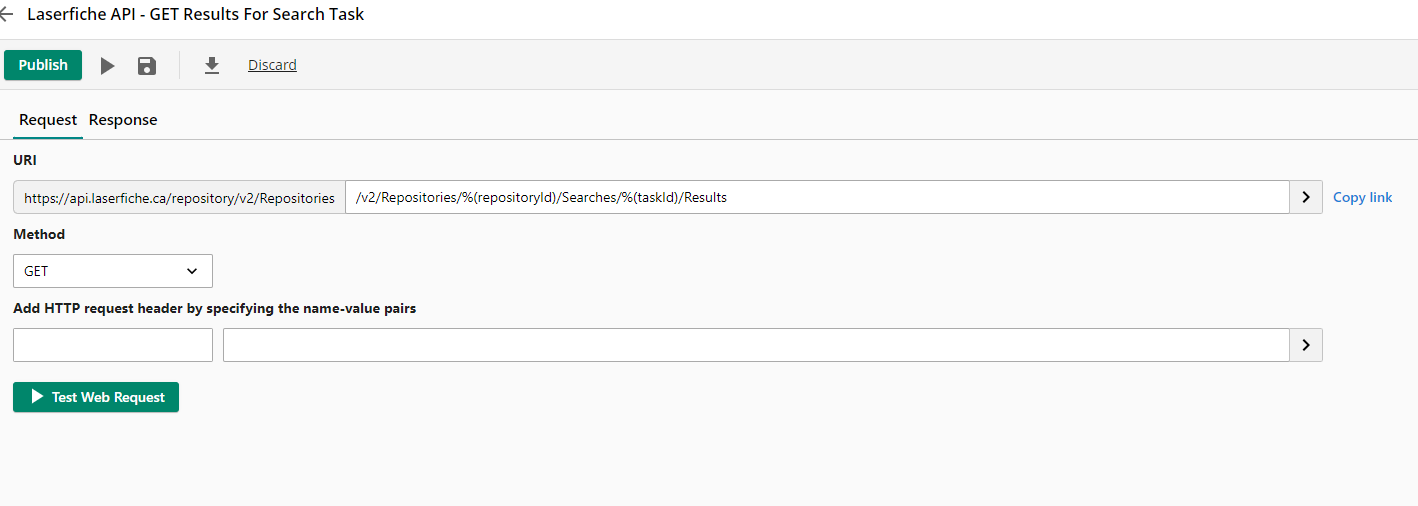Click the download icon in the toolbar
Screen dimensions: 1418x506
(211, 66)
